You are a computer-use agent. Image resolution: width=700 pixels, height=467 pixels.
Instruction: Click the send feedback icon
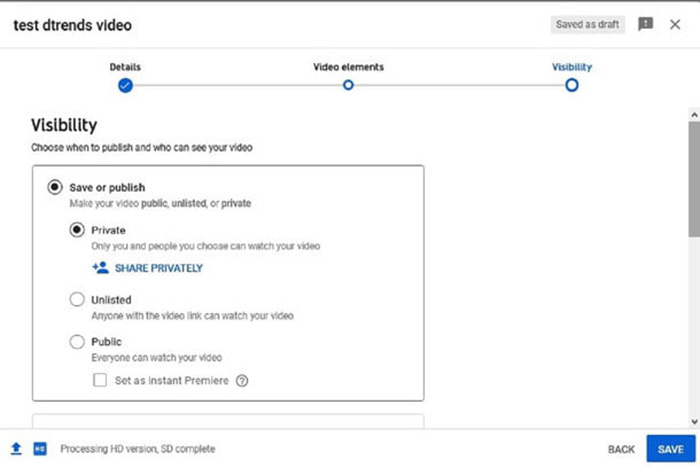[646, 24]
